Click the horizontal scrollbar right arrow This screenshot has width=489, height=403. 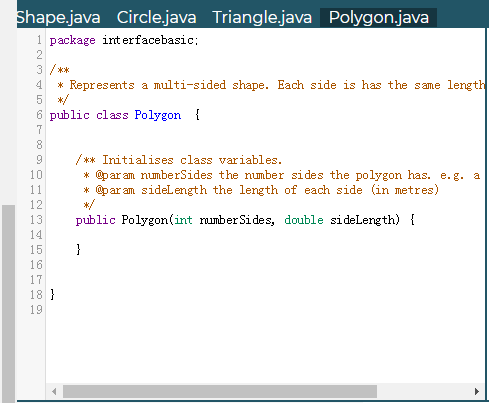click(x=477, y=391)
